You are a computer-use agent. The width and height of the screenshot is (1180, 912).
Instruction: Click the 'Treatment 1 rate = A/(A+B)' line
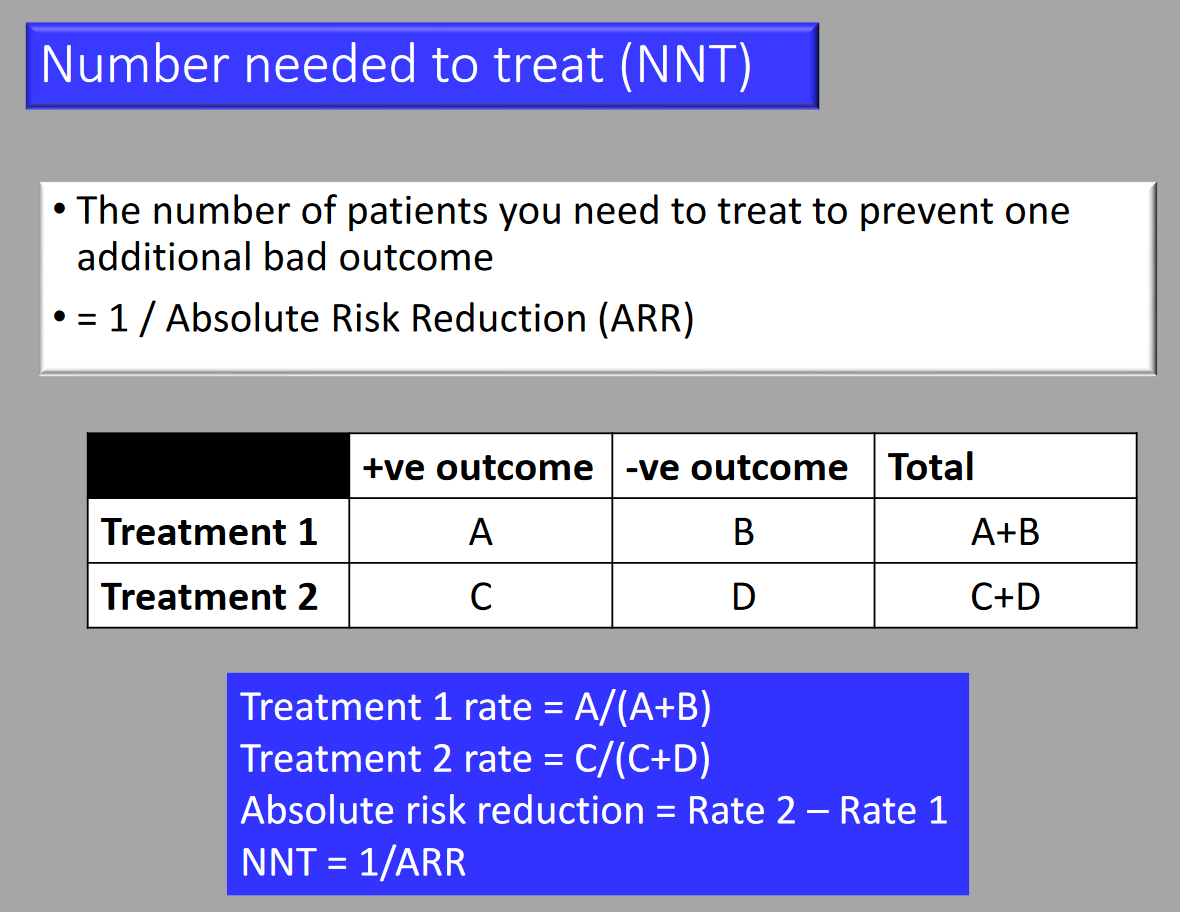click(x=476, y=707)
